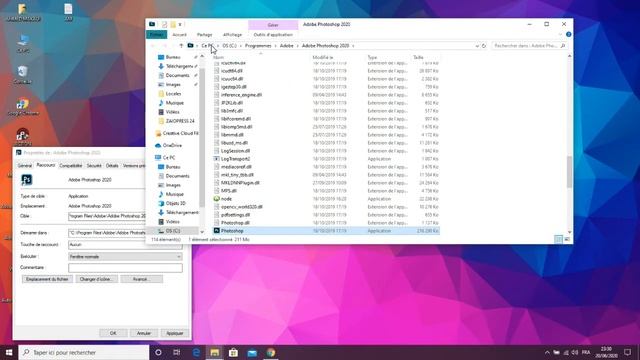Expand chevron after Adobe Photoshop 2020 breadcrumb
Screen dimensions: 640x360
pyautogui.click(x=353, y=46)
